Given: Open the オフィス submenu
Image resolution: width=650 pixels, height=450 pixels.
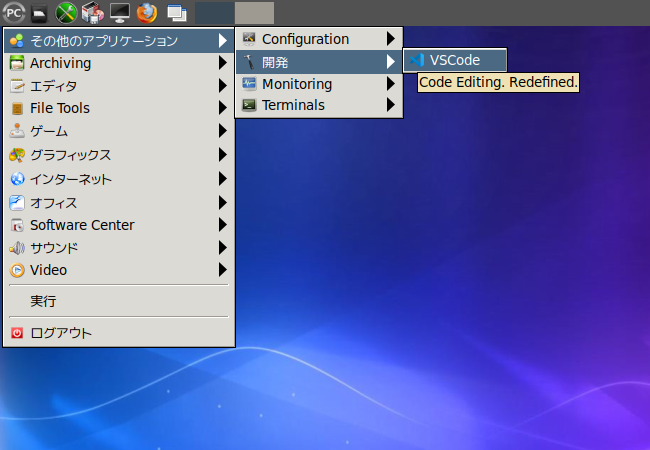Looking at the screenshot, I should (119, 203).
